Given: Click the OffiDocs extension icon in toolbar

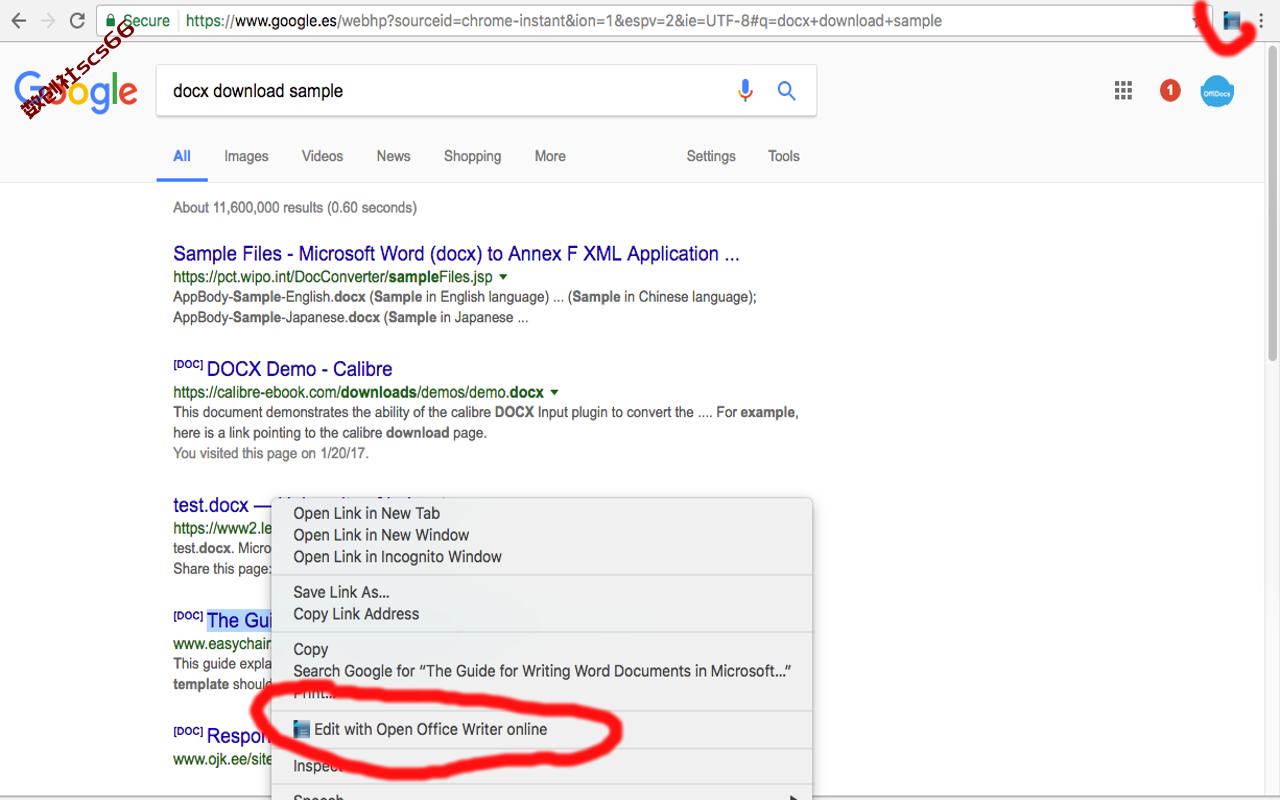Looking at the screenshot, I should (1232, 20).
